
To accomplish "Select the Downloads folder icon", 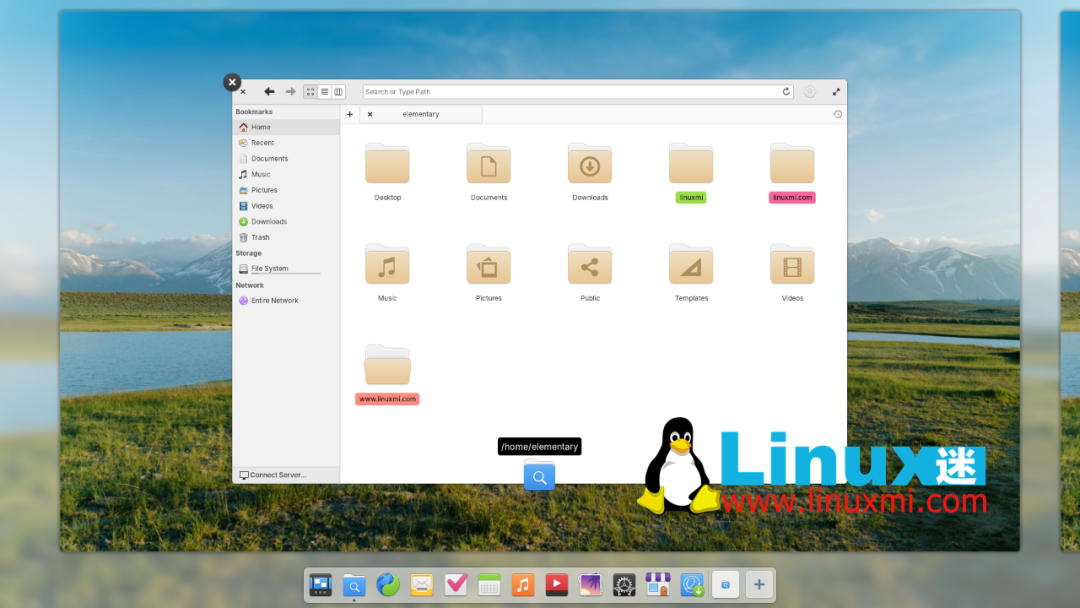I will 590,164.
